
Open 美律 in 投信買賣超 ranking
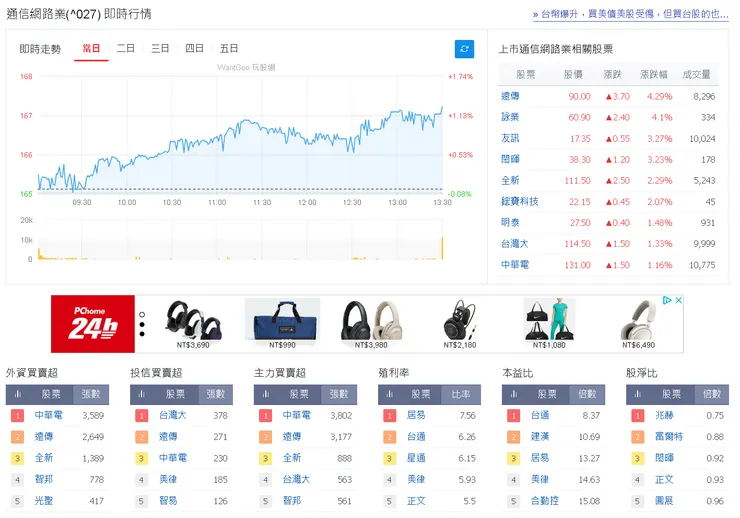point(168,479)
